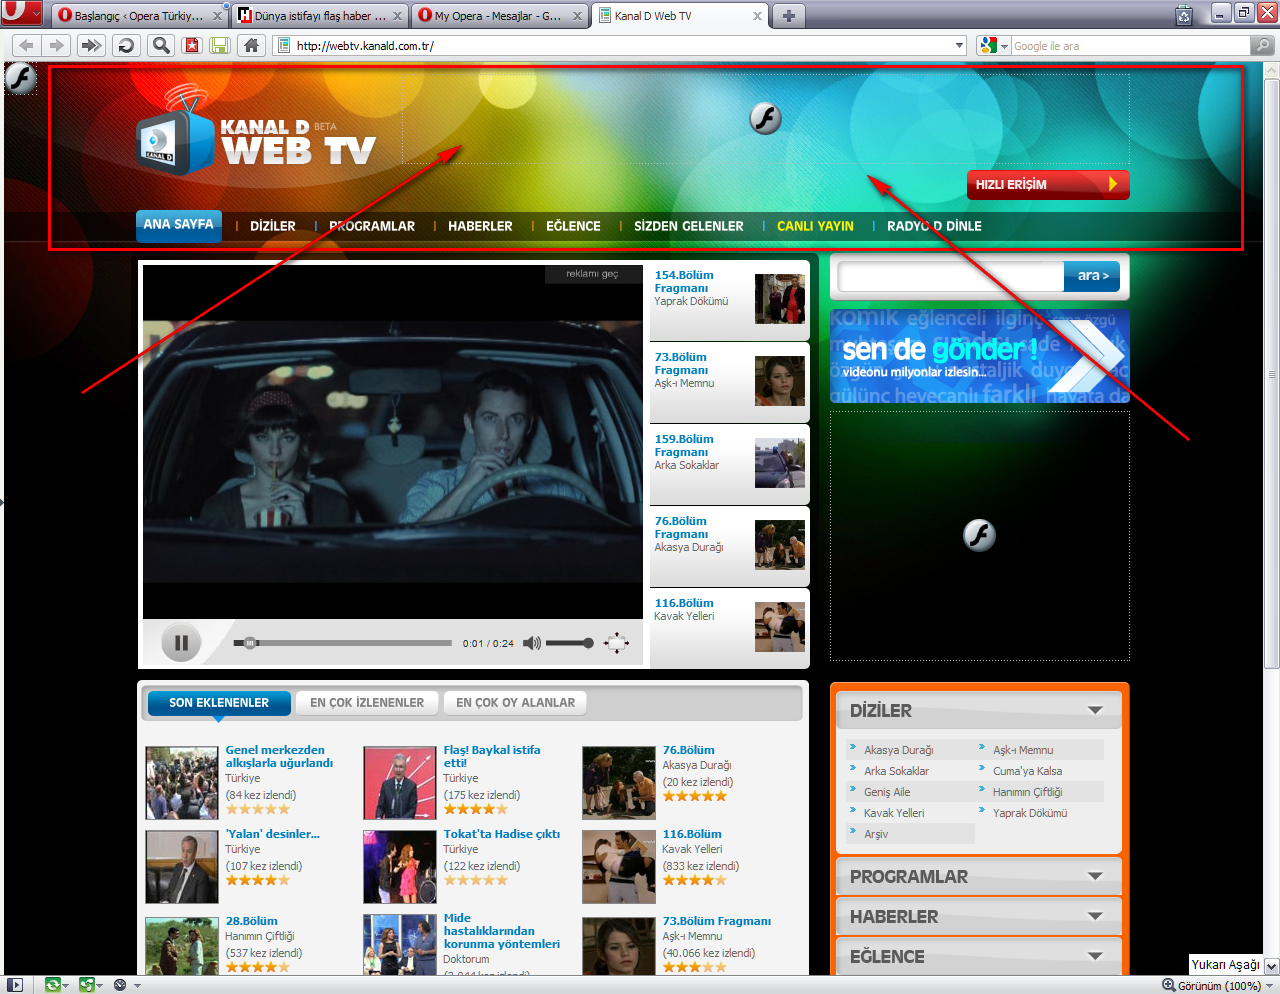
Task: Select the SON EKLENENLER tab
Action: tap(219, 703)
